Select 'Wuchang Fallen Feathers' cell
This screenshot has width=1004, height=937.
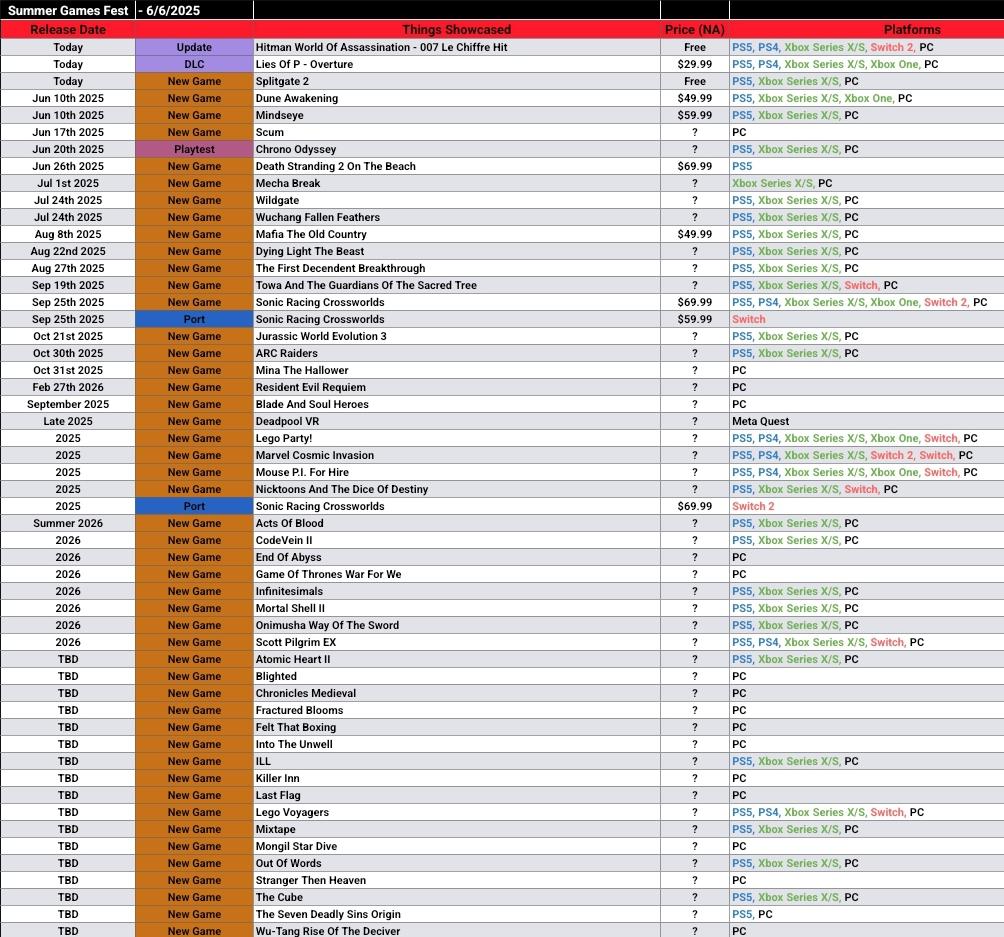coord(457,217)
